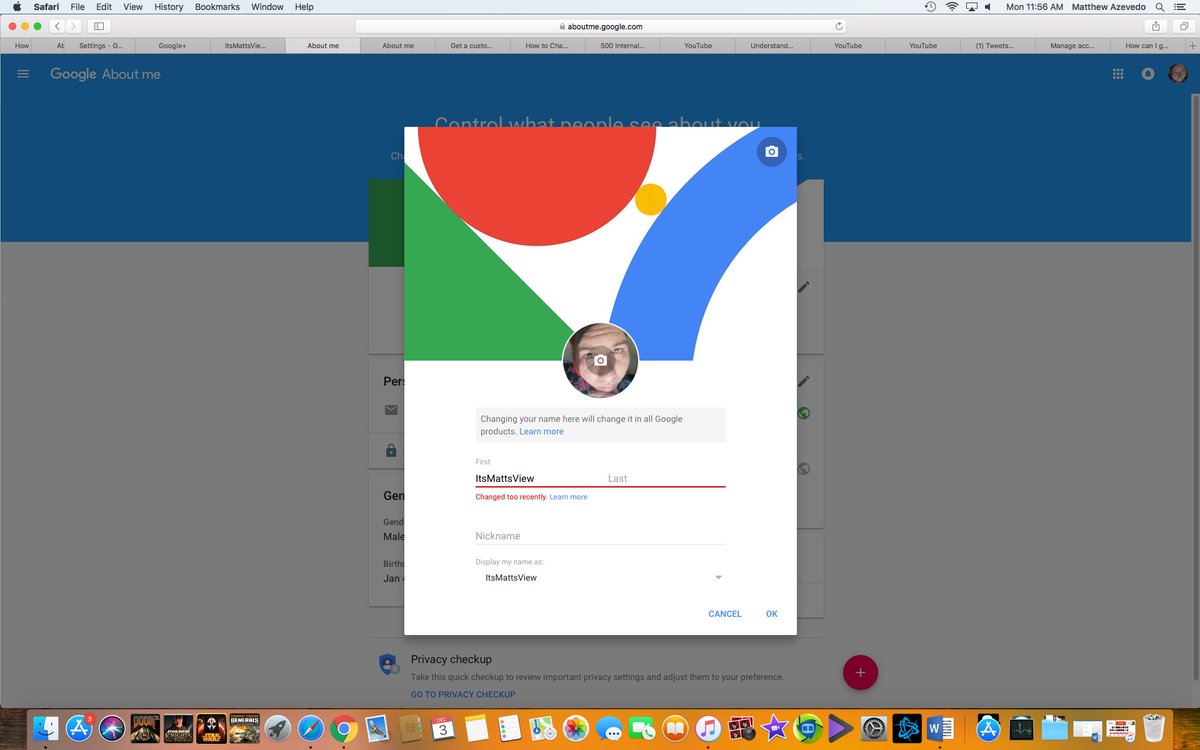
Task: Switch to the Manage acc... tab
Action: [x=1072, y=46]
